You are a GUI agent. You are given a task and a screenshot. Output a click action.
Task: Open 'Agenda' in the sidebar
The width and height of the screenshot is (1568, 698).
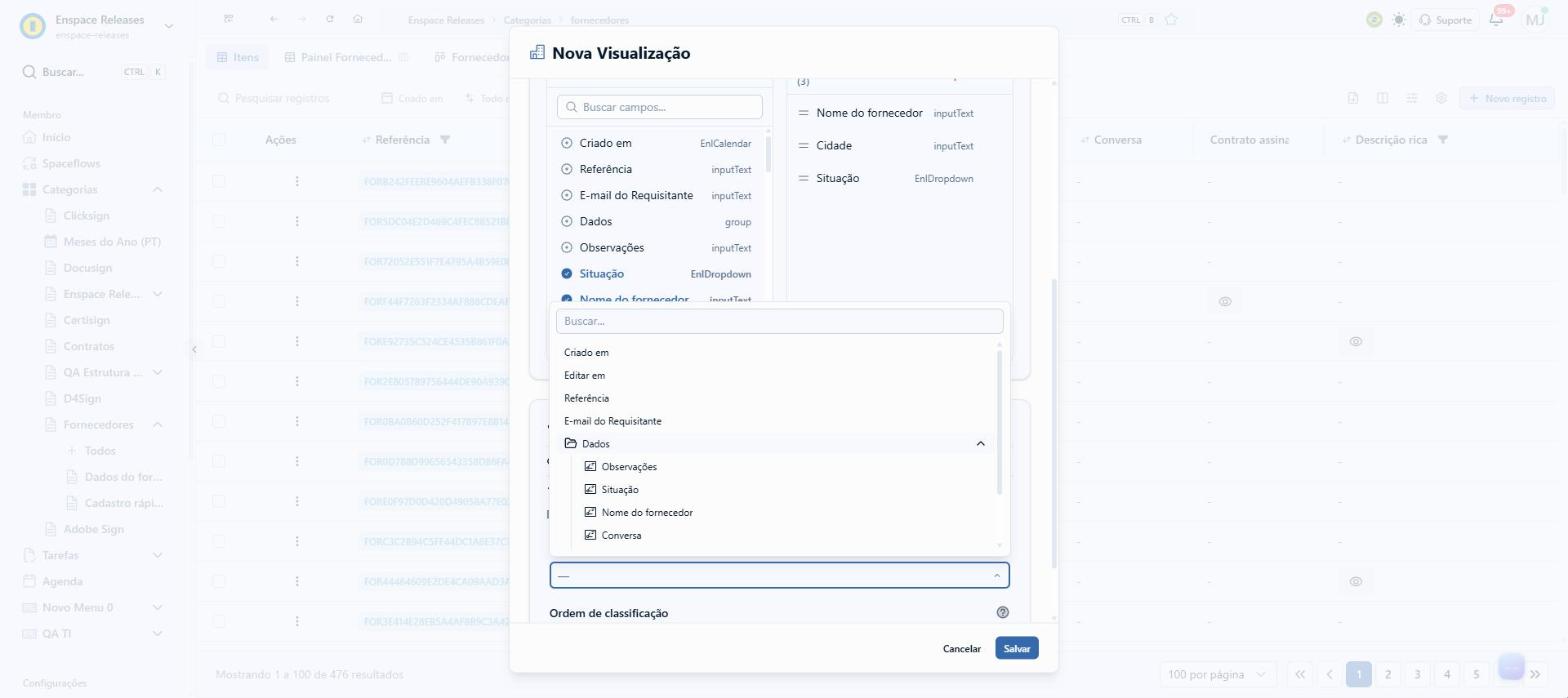tap(62, 581)
